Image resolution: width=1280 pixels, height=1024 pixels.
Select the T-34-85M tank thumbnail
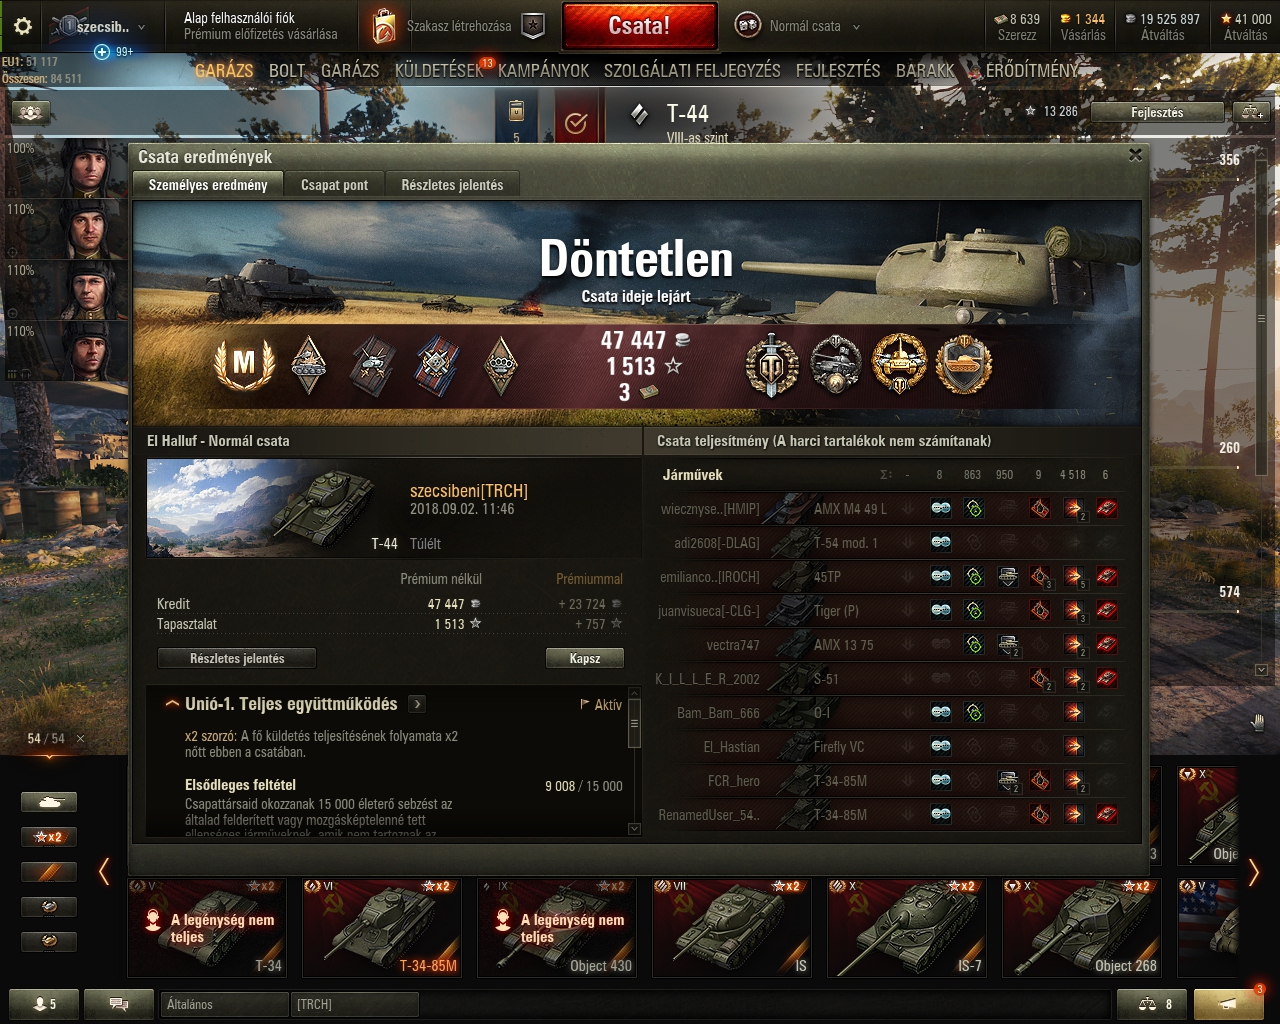(x=382, y=927)
